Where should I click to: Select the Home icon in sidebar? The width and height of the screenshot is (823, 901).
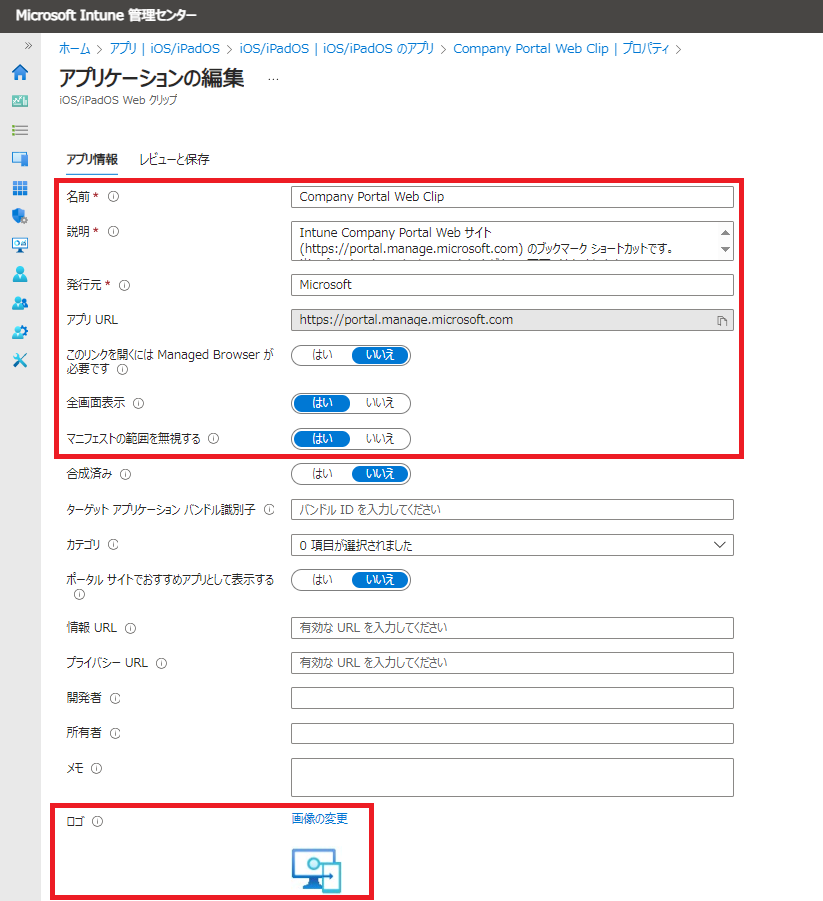click(x=19, y=73)
